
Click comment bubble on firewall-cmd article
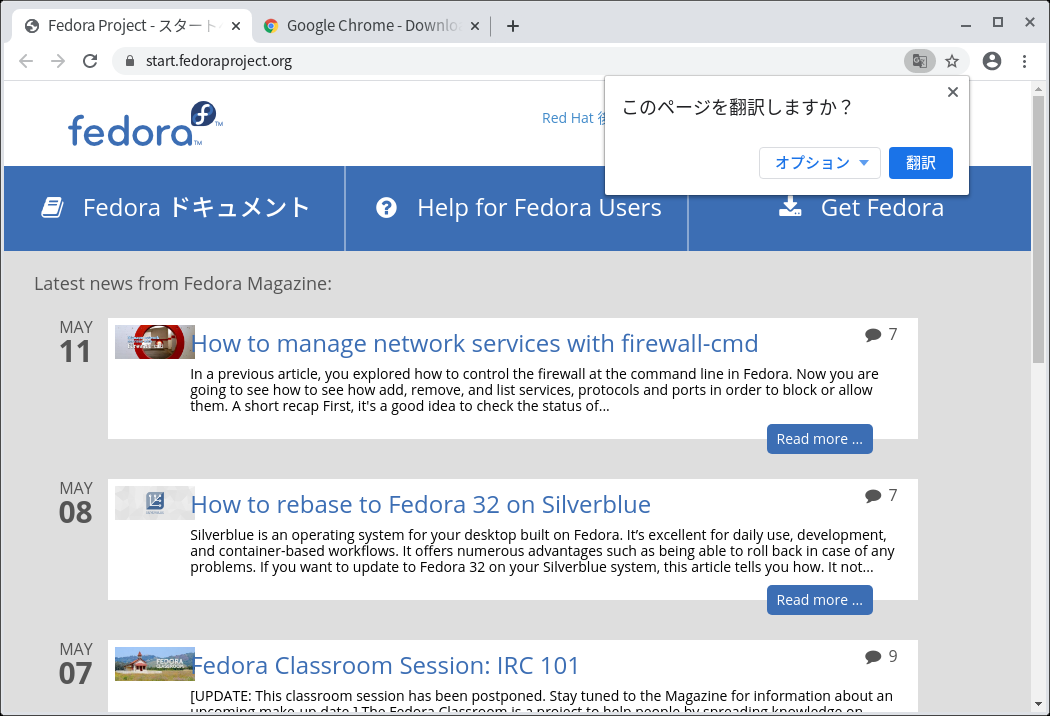pyautogui.click(x=873, y=334)
